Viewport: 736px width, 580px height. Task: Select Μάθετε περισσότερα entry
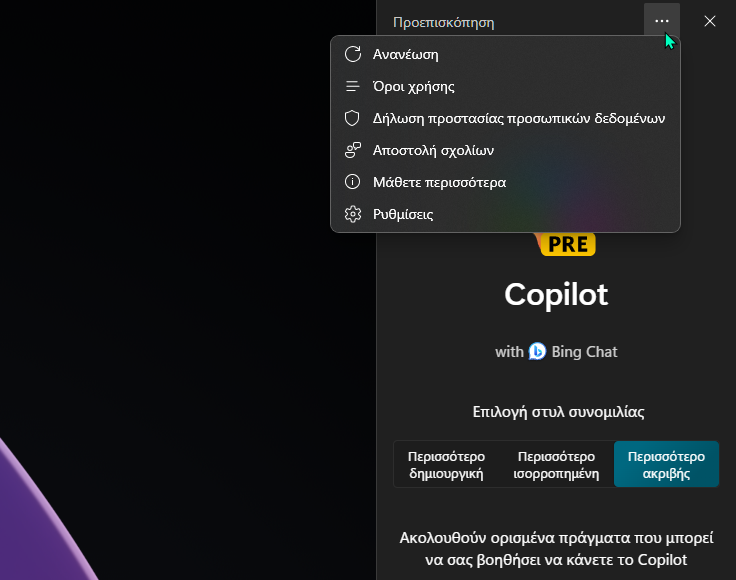pos(506,182)
